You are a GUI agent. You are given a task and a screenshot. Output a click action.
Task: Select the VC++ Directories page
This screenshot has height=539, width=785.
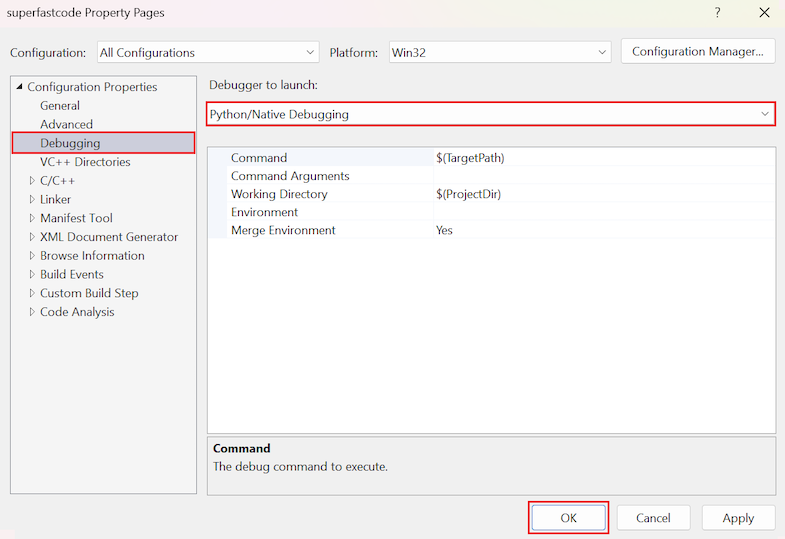[x=85, y=162]
